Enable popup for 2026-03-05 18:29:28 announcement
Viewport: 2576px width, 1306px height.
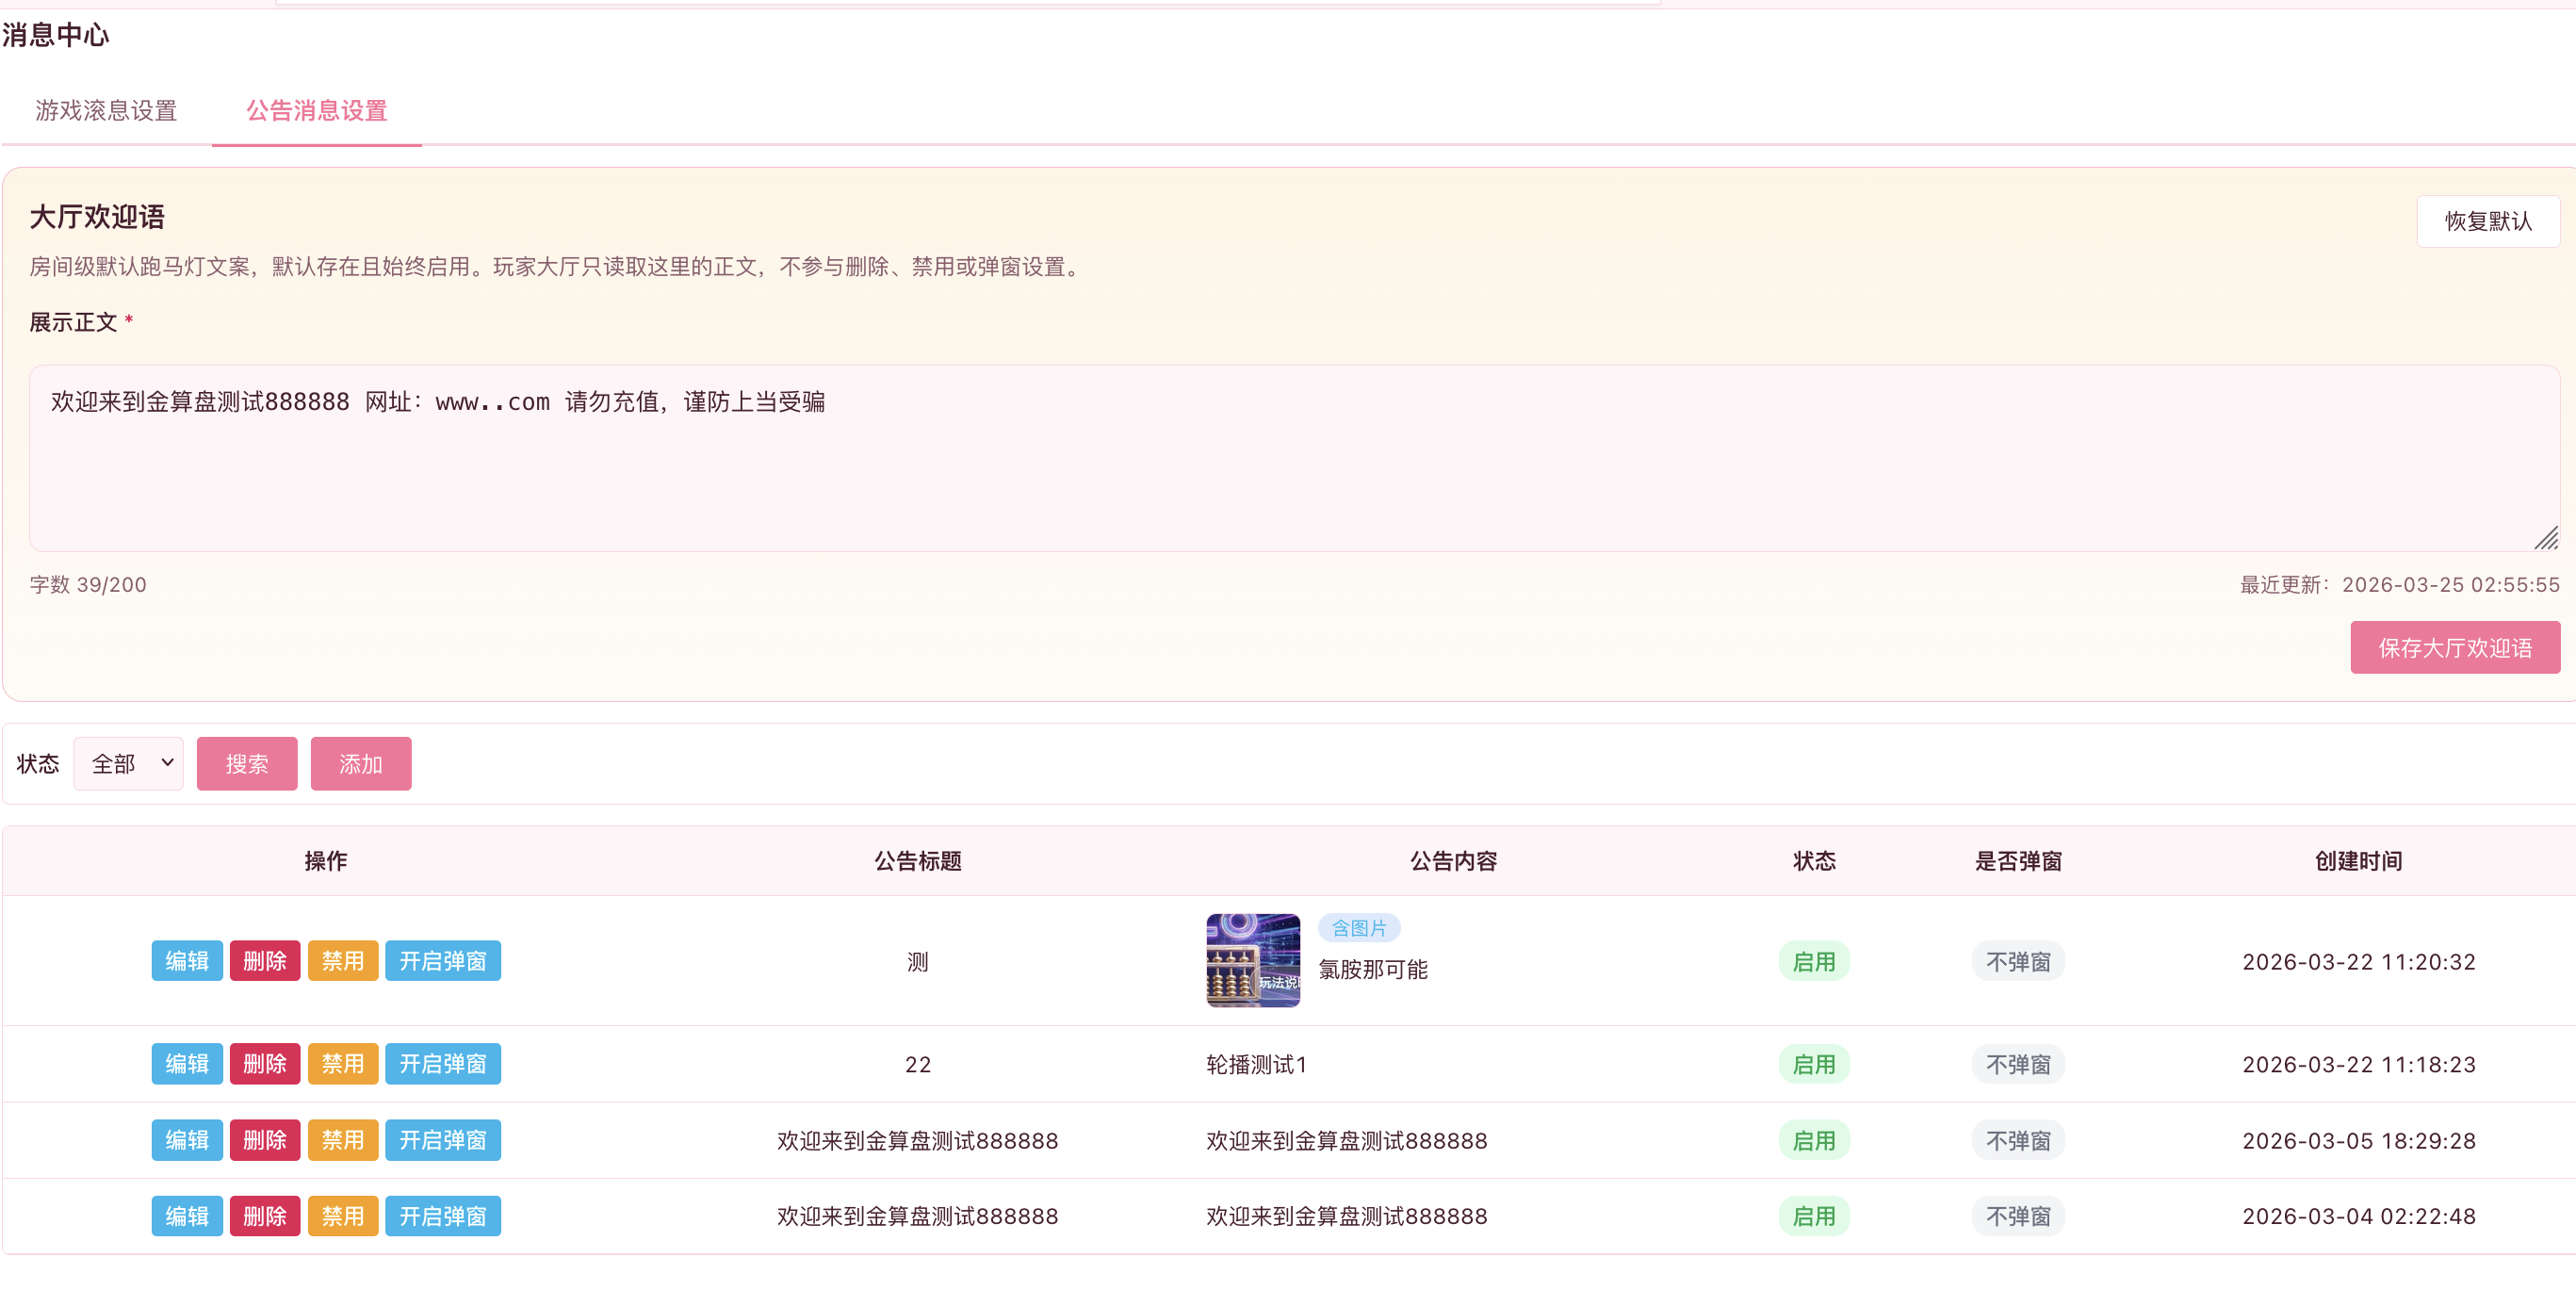[x=443, y=1140]
